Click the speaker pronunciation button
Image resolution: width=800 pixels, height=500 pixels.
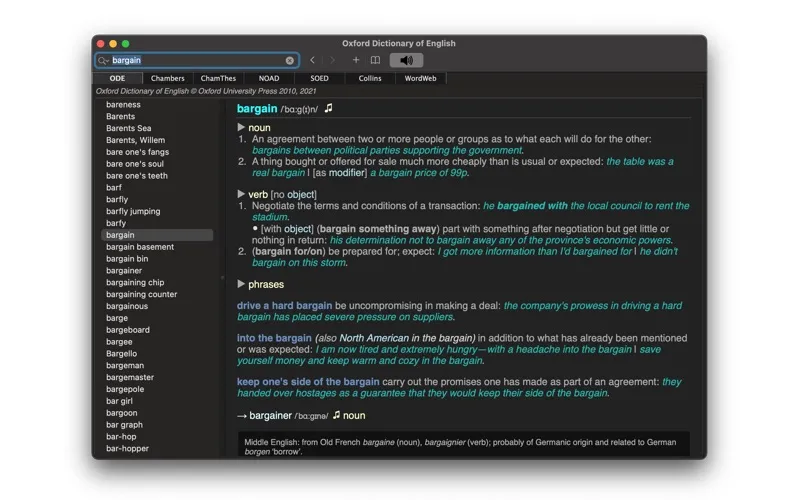click(407, 60)
